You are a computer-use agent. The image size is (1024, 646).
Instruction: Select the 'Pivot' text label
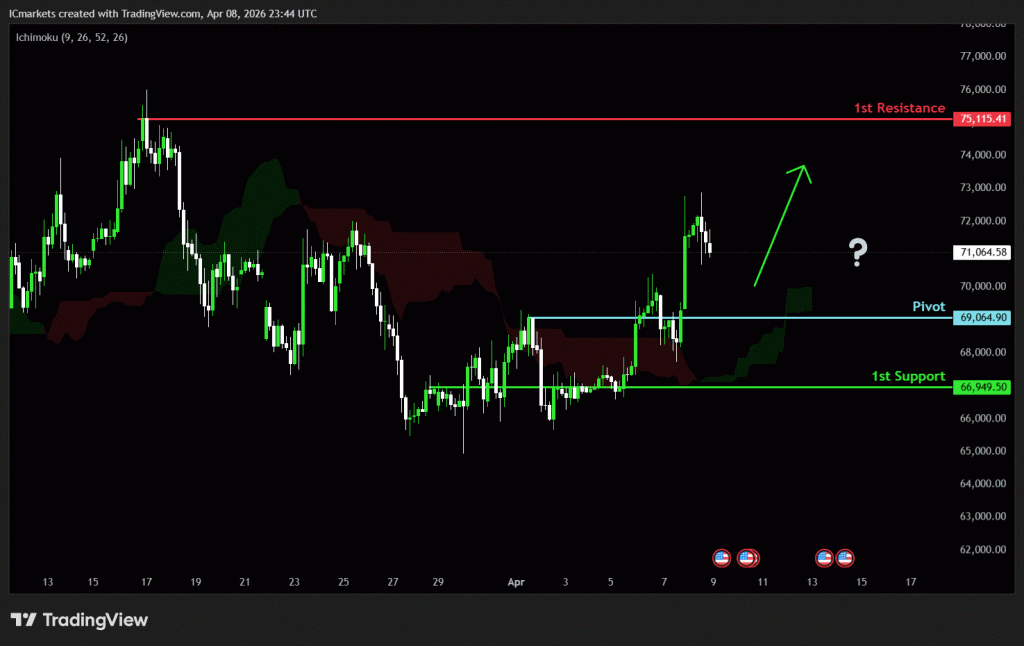tap(928, 306)
